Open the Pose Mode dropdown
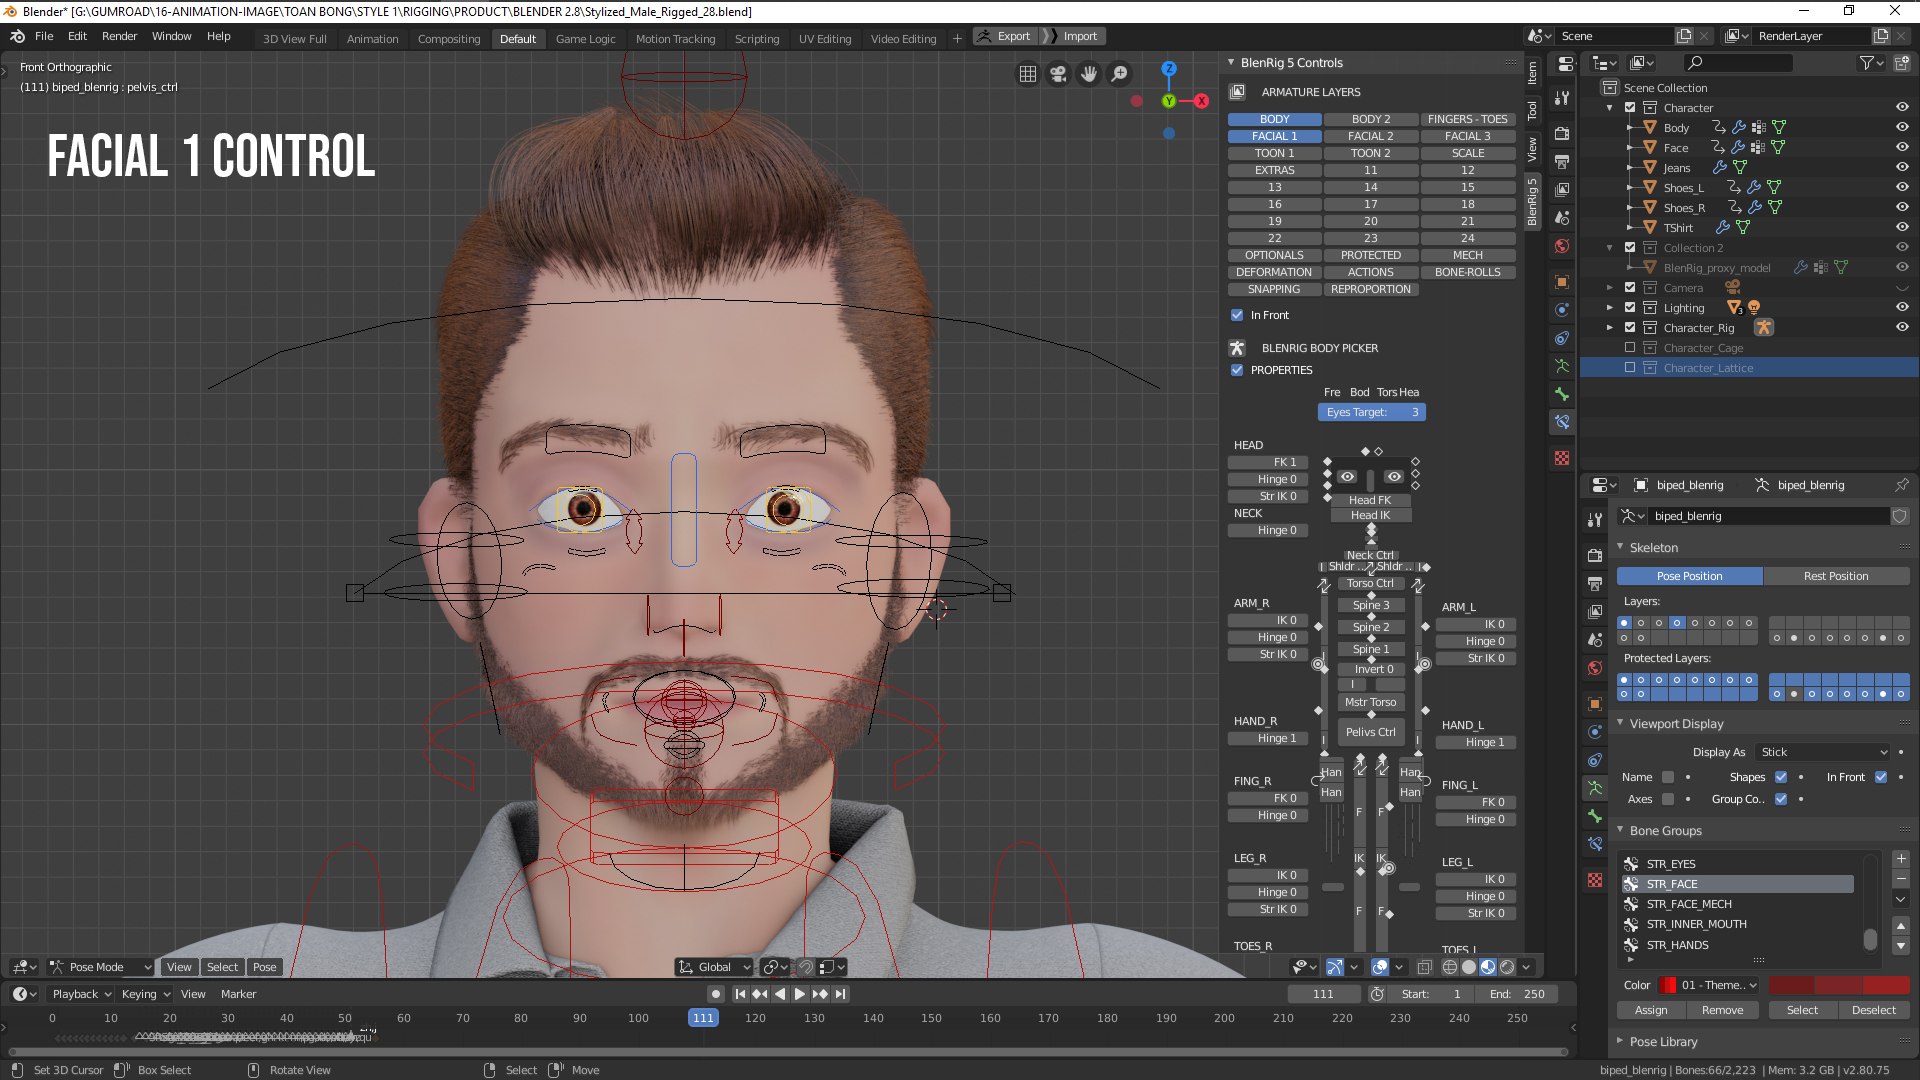This screenshot has width=1920, height=1080. click(101, 967)
